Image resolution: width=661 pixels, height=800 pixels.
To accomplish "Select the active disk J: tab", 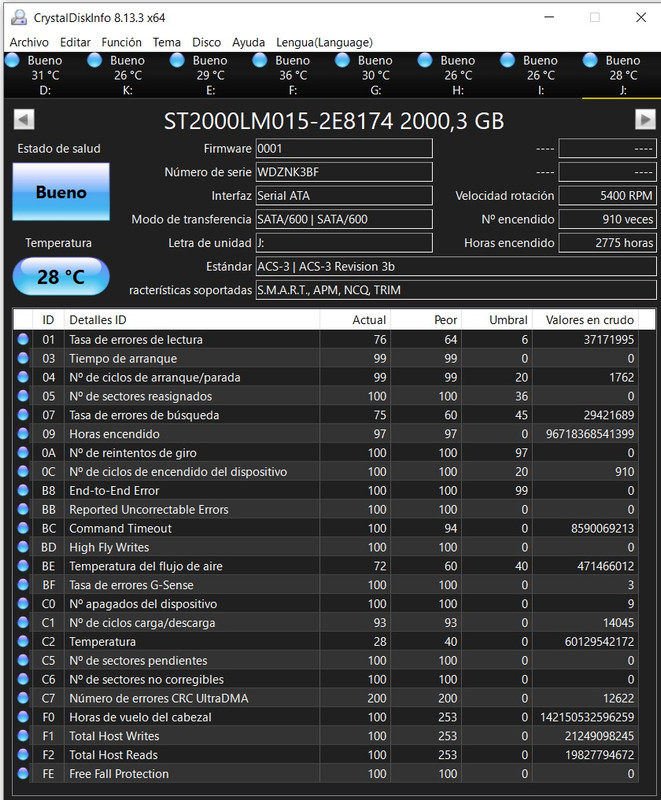I will click(622, 75).
